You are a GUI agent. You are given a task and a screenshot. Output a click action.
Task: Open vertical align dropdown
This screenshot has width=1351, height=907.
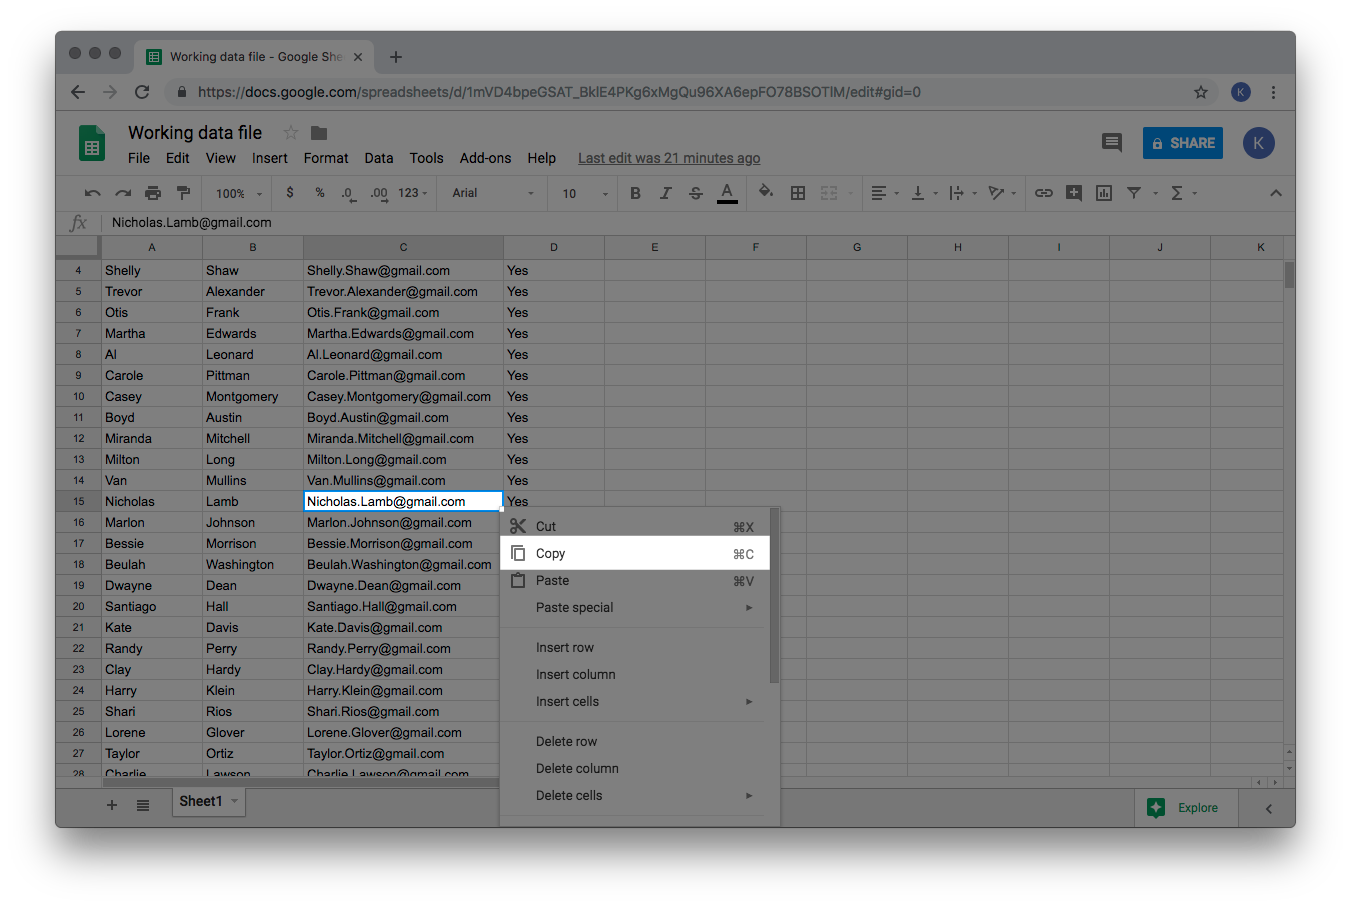924,193
